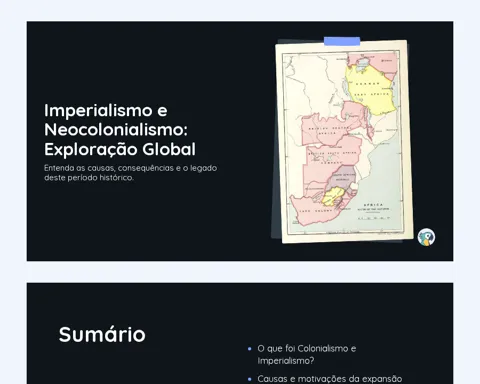
Task: Click the bullet dot before 'Causas e motivações'
Action: 250,379
